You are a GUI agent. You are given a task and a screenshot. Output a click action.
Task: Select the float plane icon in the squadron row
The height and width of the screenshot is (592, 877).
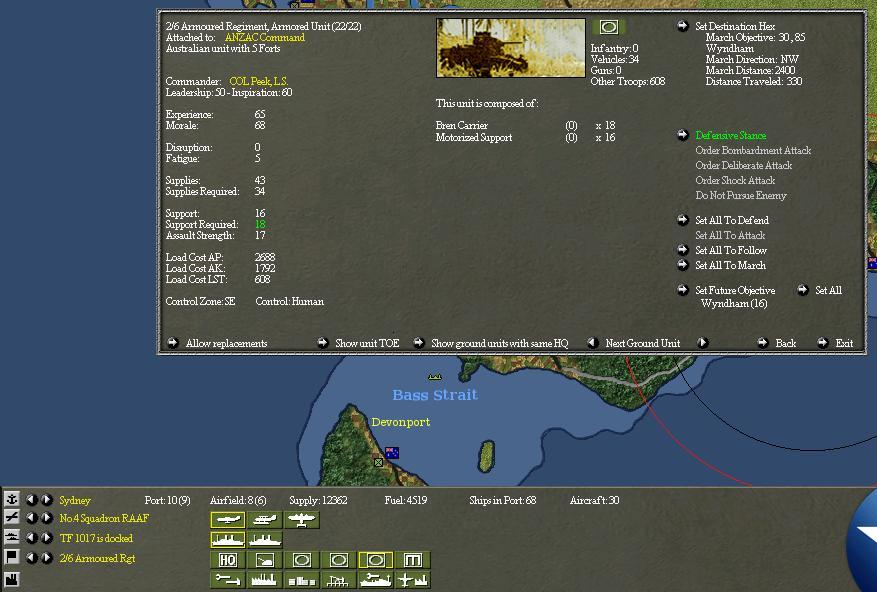[x=265, y=520]
